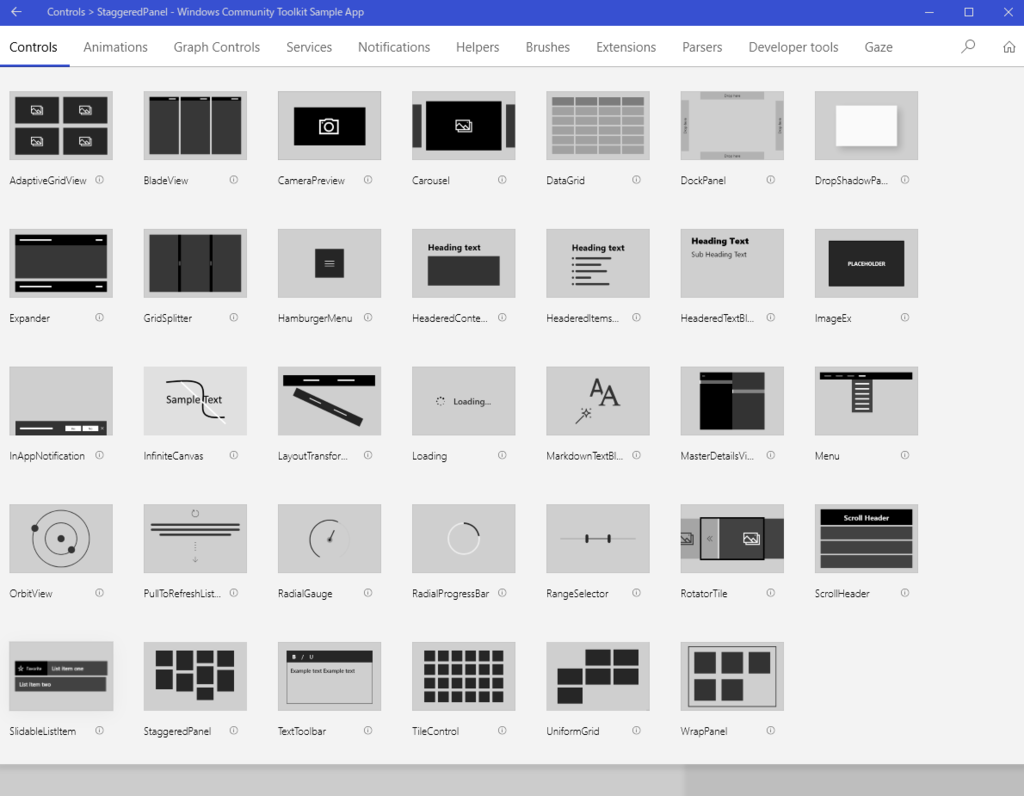This screenshot has height=796, width=1024.
Task: Go to the Notifications tab
Action: coord(394,47)
